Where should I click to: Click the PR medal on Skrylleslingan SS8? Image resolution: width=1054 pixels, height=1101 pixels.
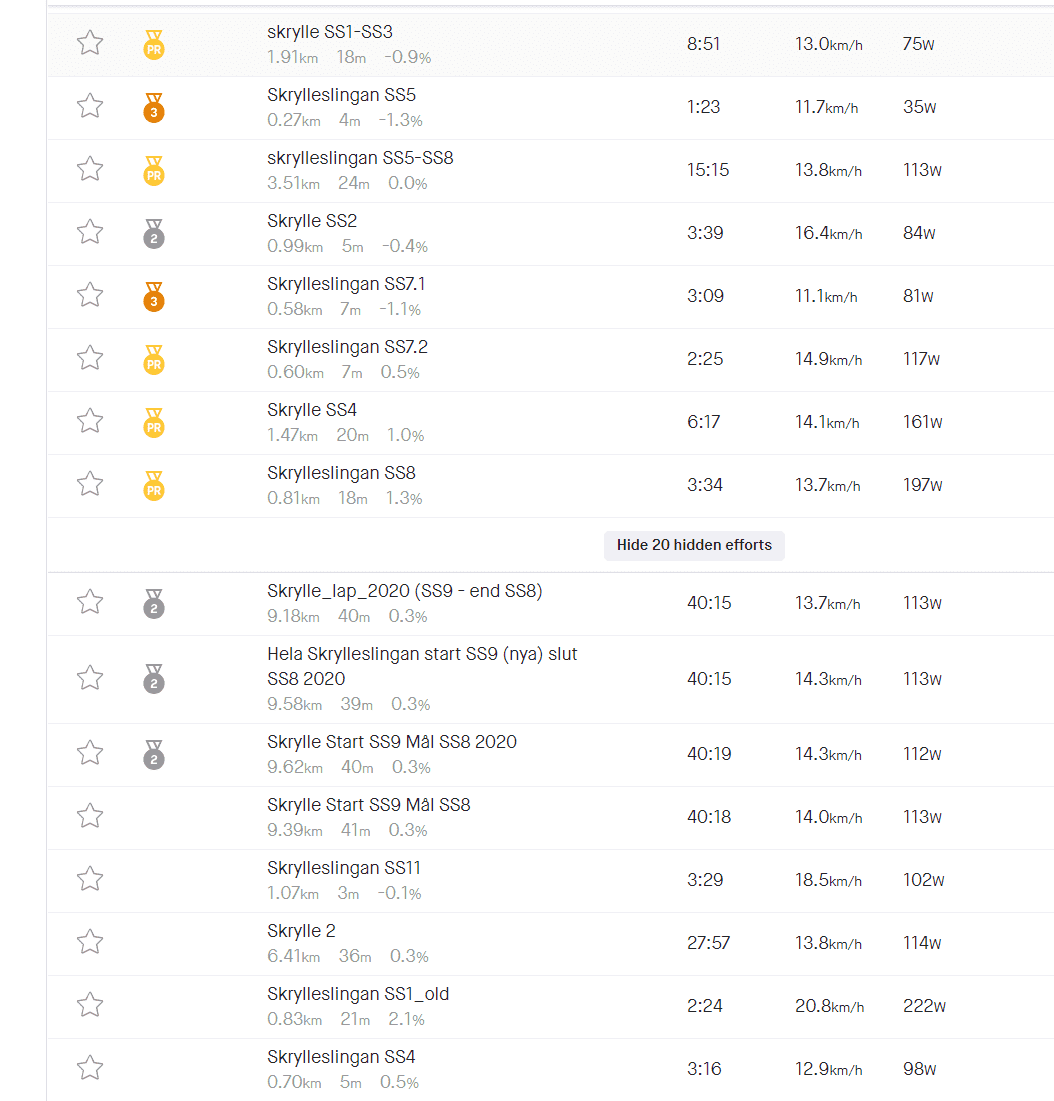(x=154, y=485)
